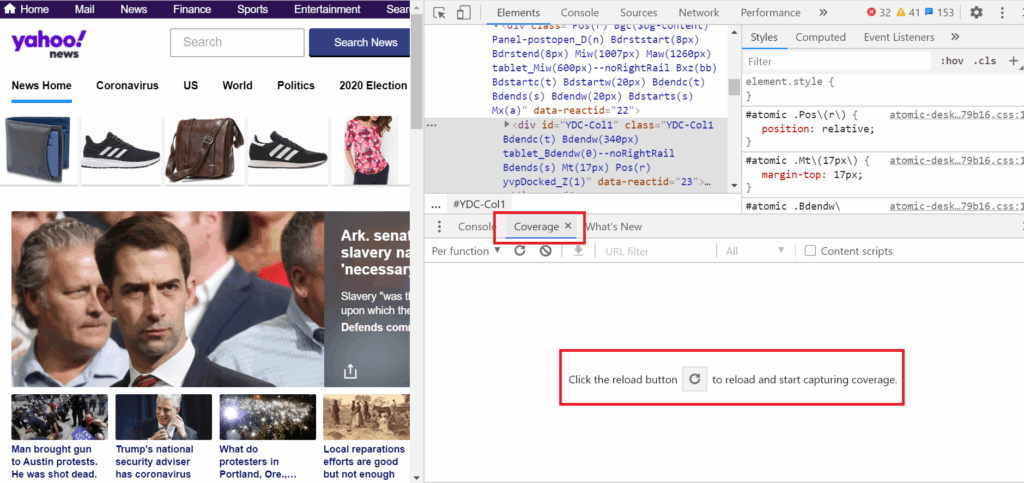Click the brown leather bag ad thumbnail

204,151
